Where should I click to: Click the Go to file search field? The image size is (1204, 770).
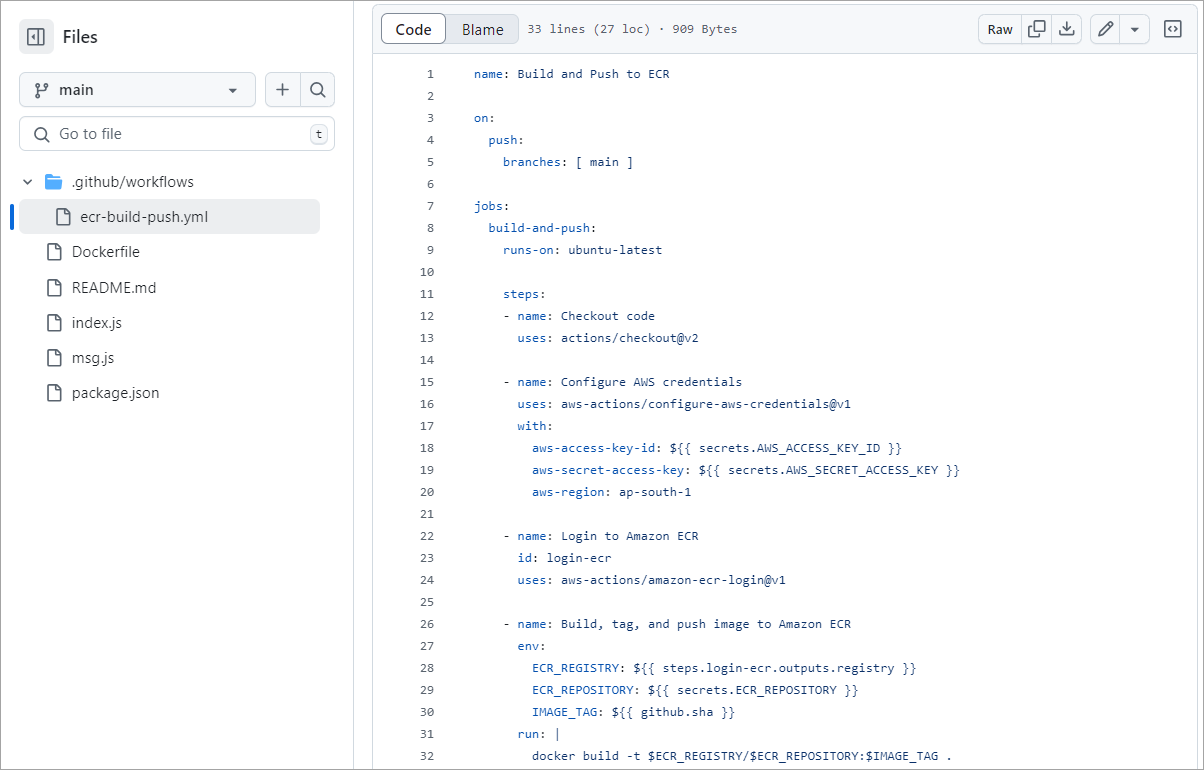coord(176,133)
